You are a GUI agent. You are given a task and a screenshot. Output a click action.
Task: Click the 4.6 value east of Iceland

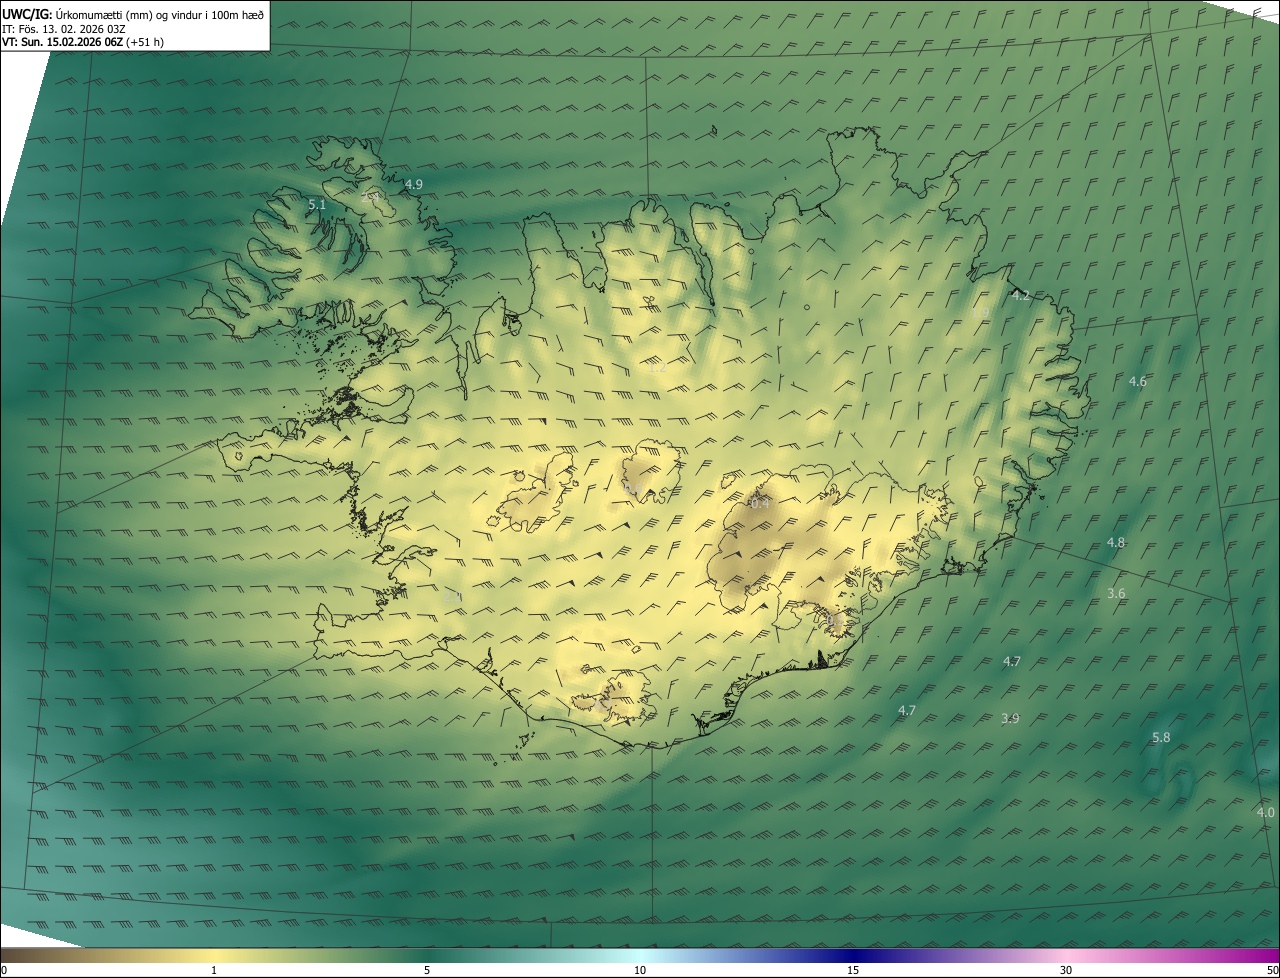click(1138, 381)
